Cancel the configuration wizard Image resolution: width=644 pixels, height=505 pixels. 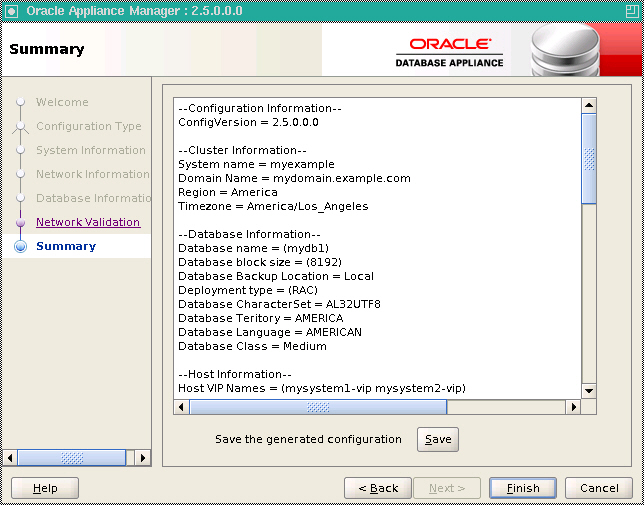point(599,488)
